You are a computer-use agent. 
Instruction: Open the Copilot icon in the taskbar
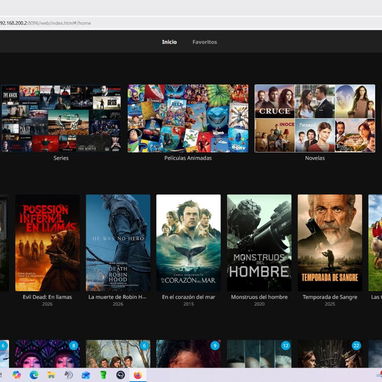point(16,375)
